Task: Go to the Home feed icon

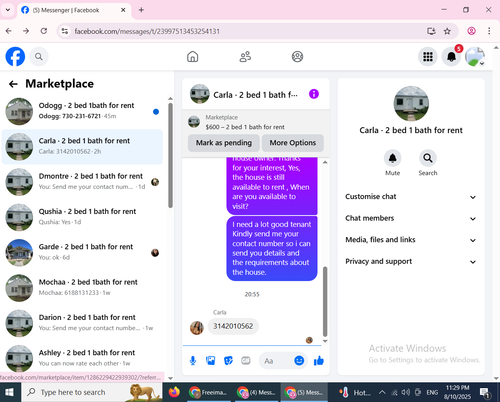Action: 192,57
